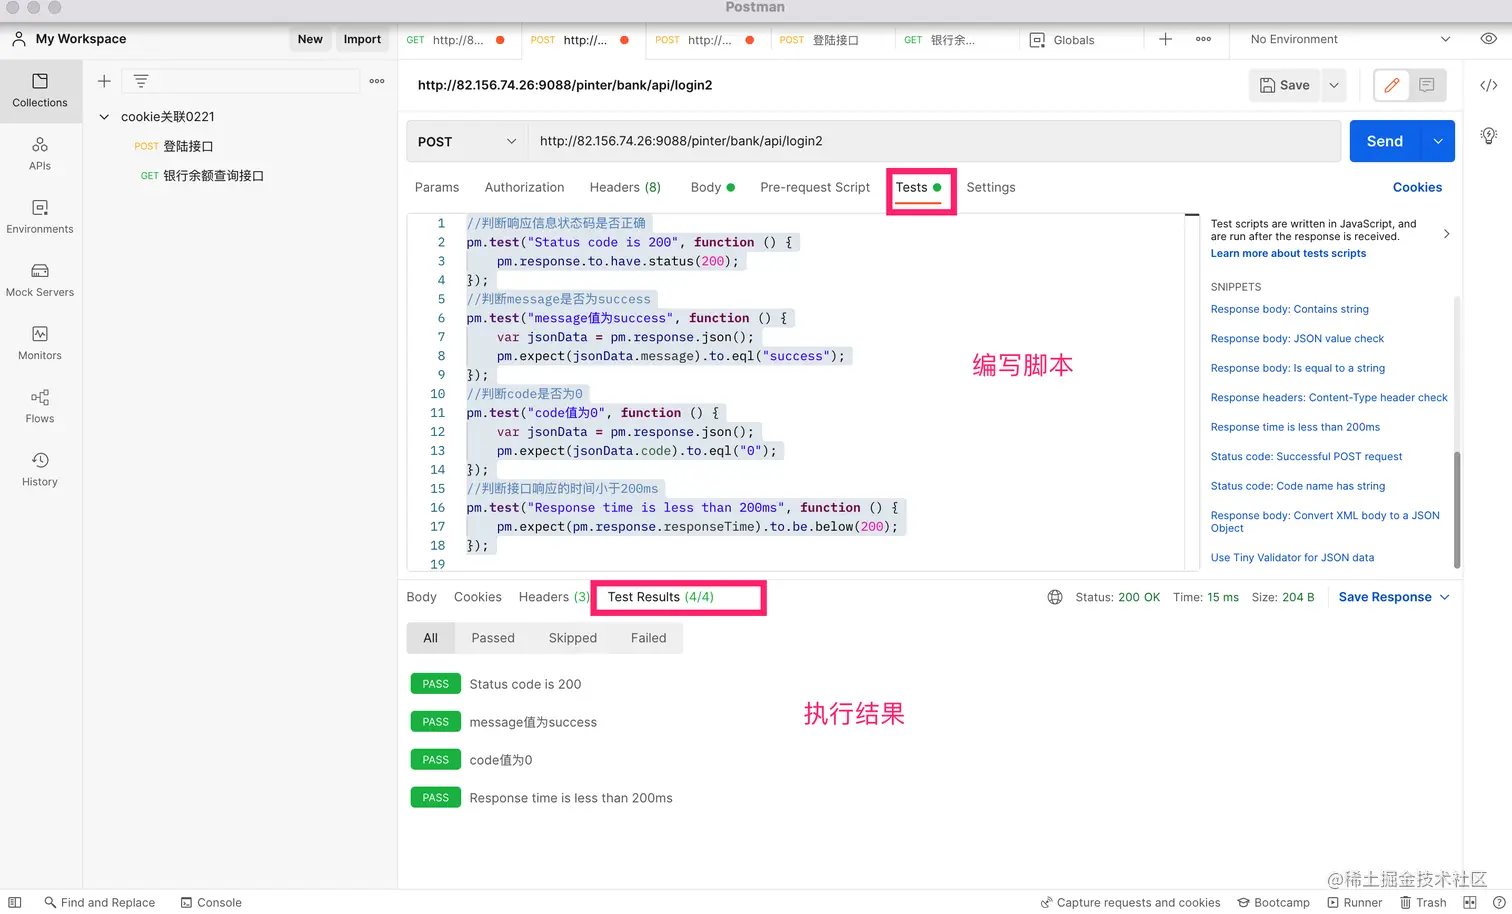Collapse the cookie关联0221 collection

coord(104,117)
